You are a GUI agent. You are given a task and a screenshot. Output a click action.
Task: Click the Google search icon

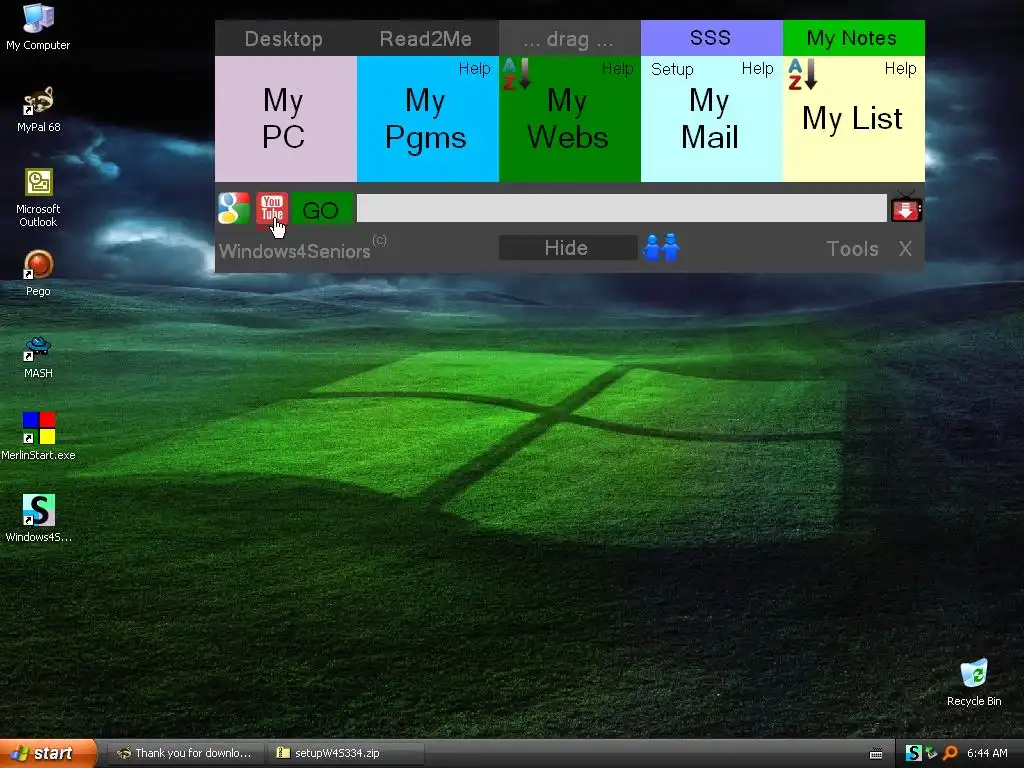tap(234, 208)
